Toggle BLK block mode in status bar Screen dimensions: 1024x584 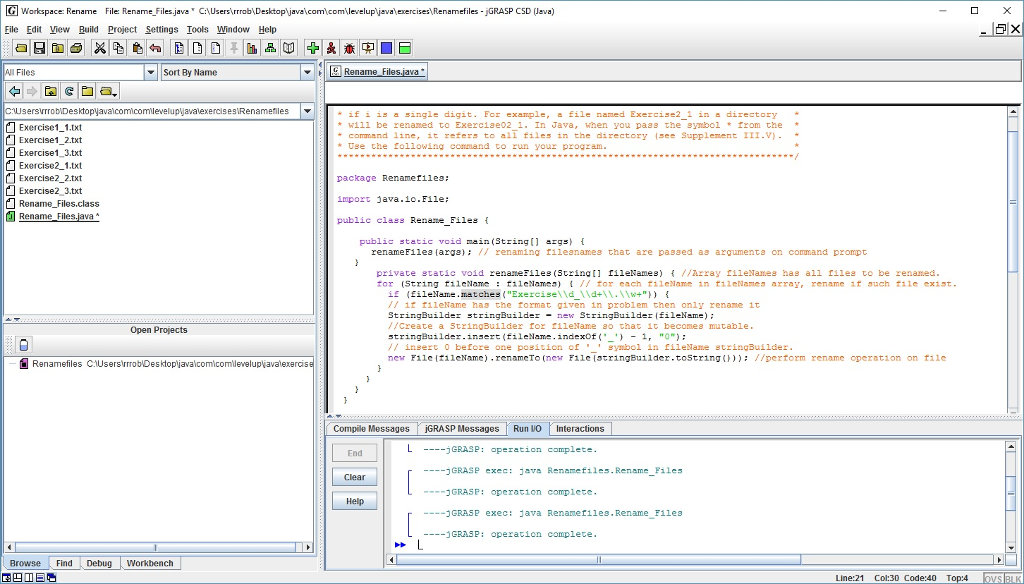pyautogui.click(x=1012, y=578)
